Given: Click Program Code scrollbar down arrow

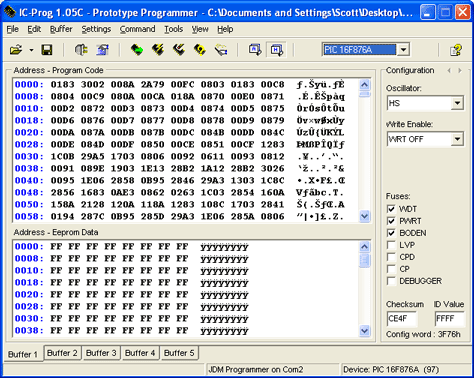Looking at the screenshot, I should point(365,216).
